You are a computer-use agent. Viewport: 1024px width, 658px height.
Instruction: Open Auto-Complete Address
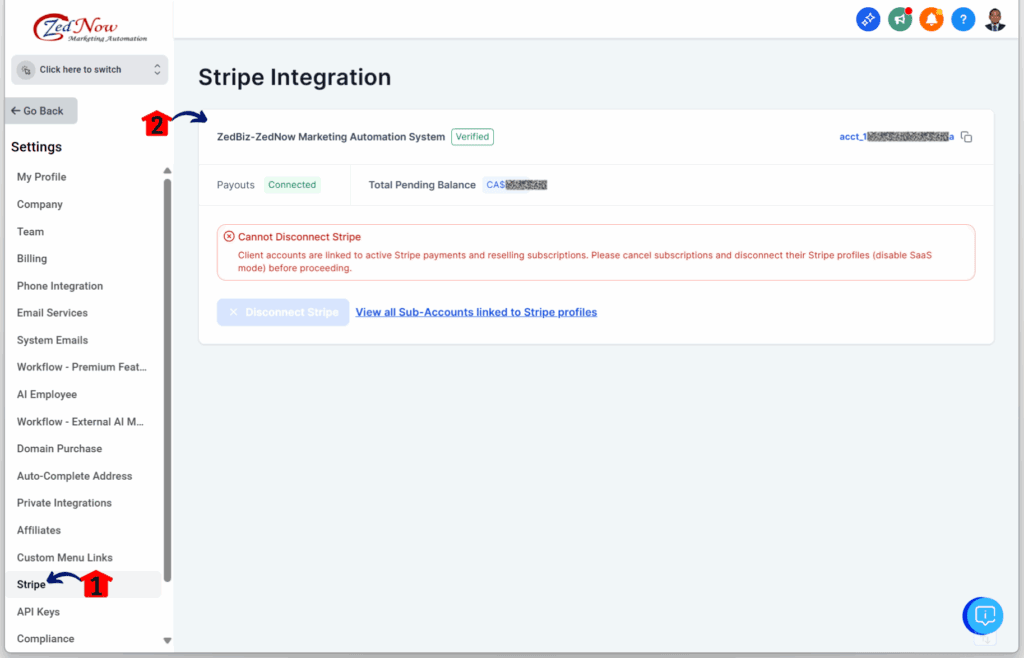click(x=74, y=476)
